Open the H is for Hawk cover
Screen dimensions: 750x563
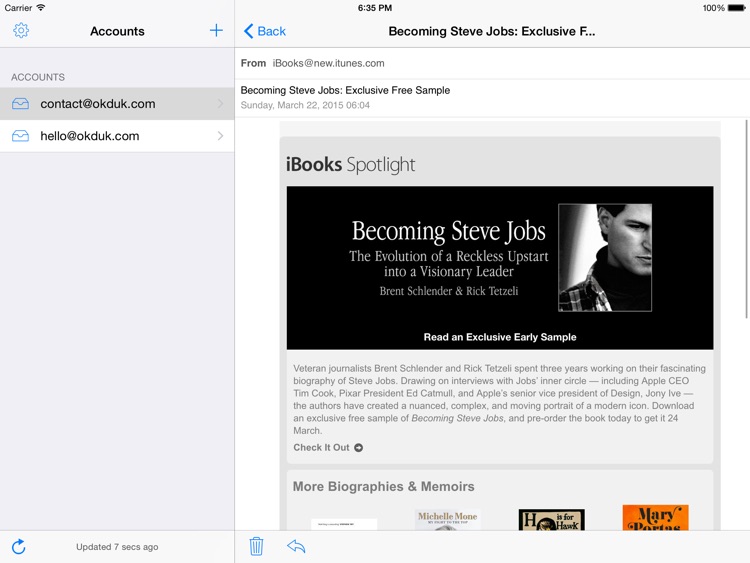click(x=551, y=519)
